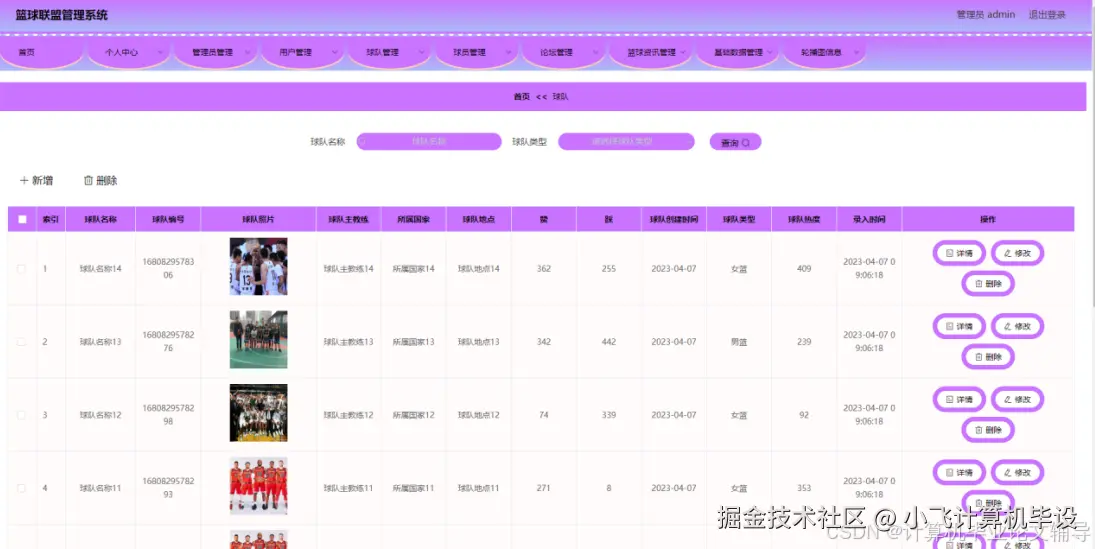Viewport: 1095px width, 549px height.
Task: Check the checkbox for row 球队名称13
Action: [x=22, y=342]
